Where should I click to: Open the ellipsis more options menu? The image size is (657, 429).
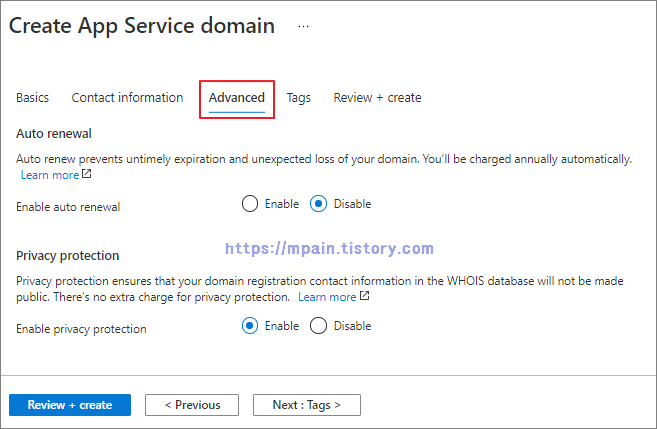coord(303,26)
